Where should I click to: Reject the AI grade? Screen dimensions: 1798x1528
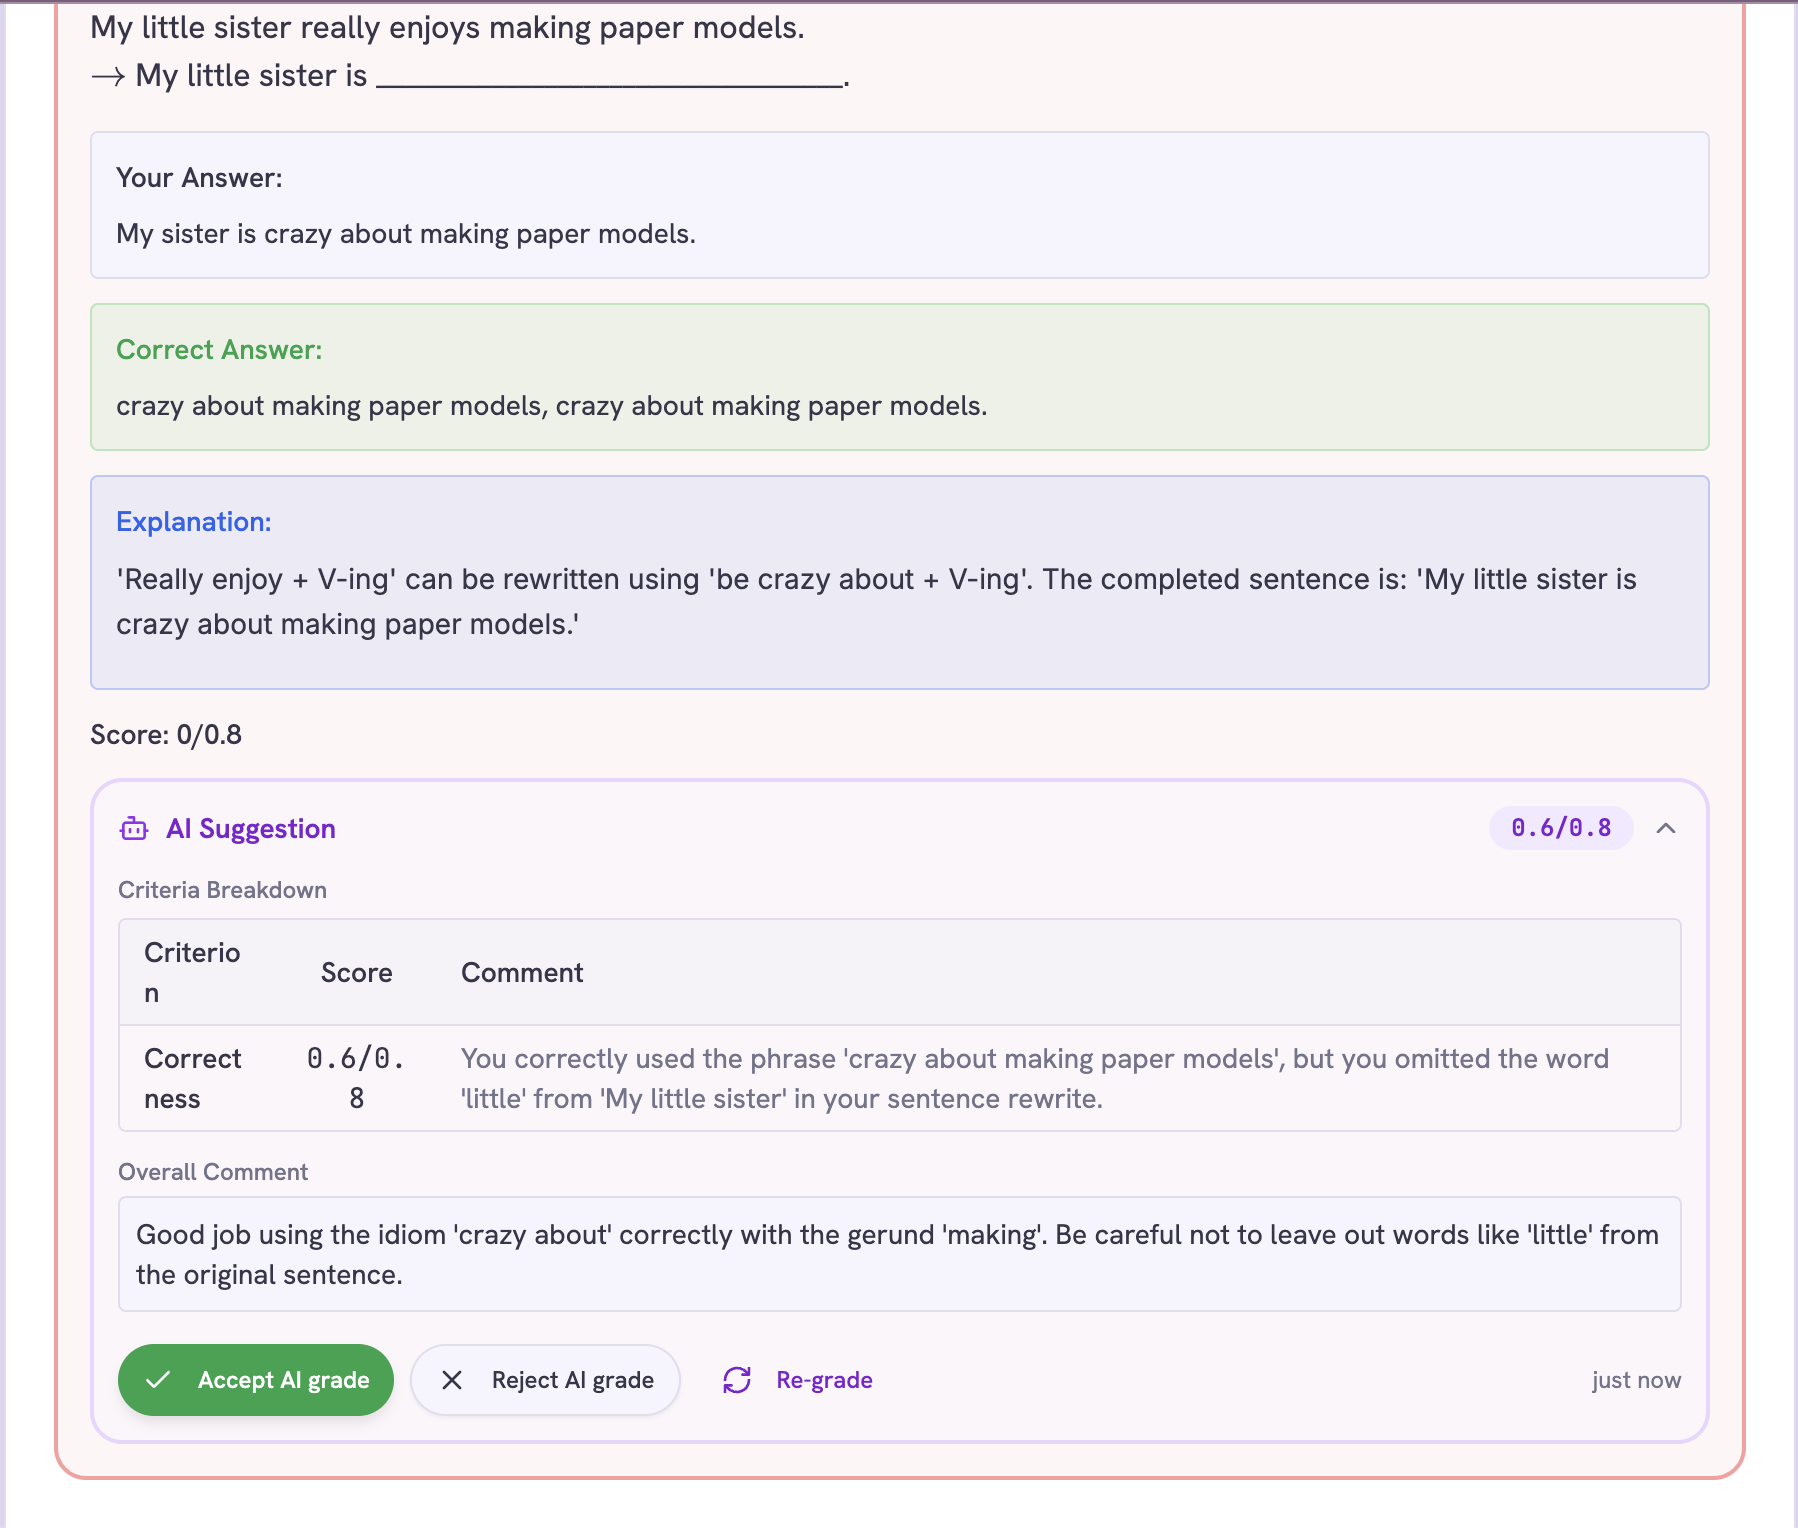point(546,1380)
